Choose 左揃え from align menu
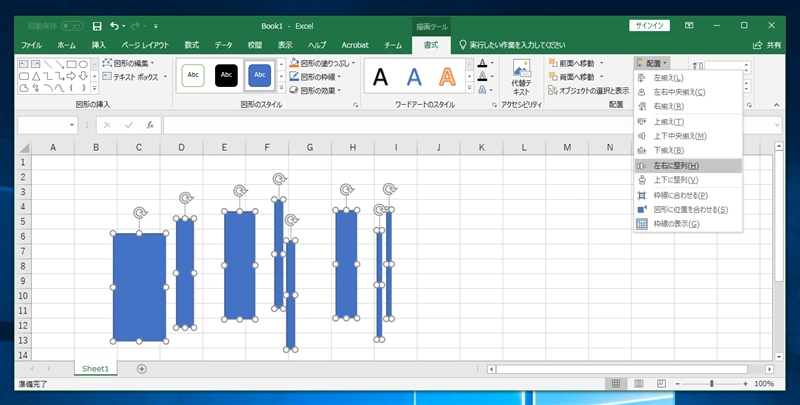800x405 pixels. [688, 78]
